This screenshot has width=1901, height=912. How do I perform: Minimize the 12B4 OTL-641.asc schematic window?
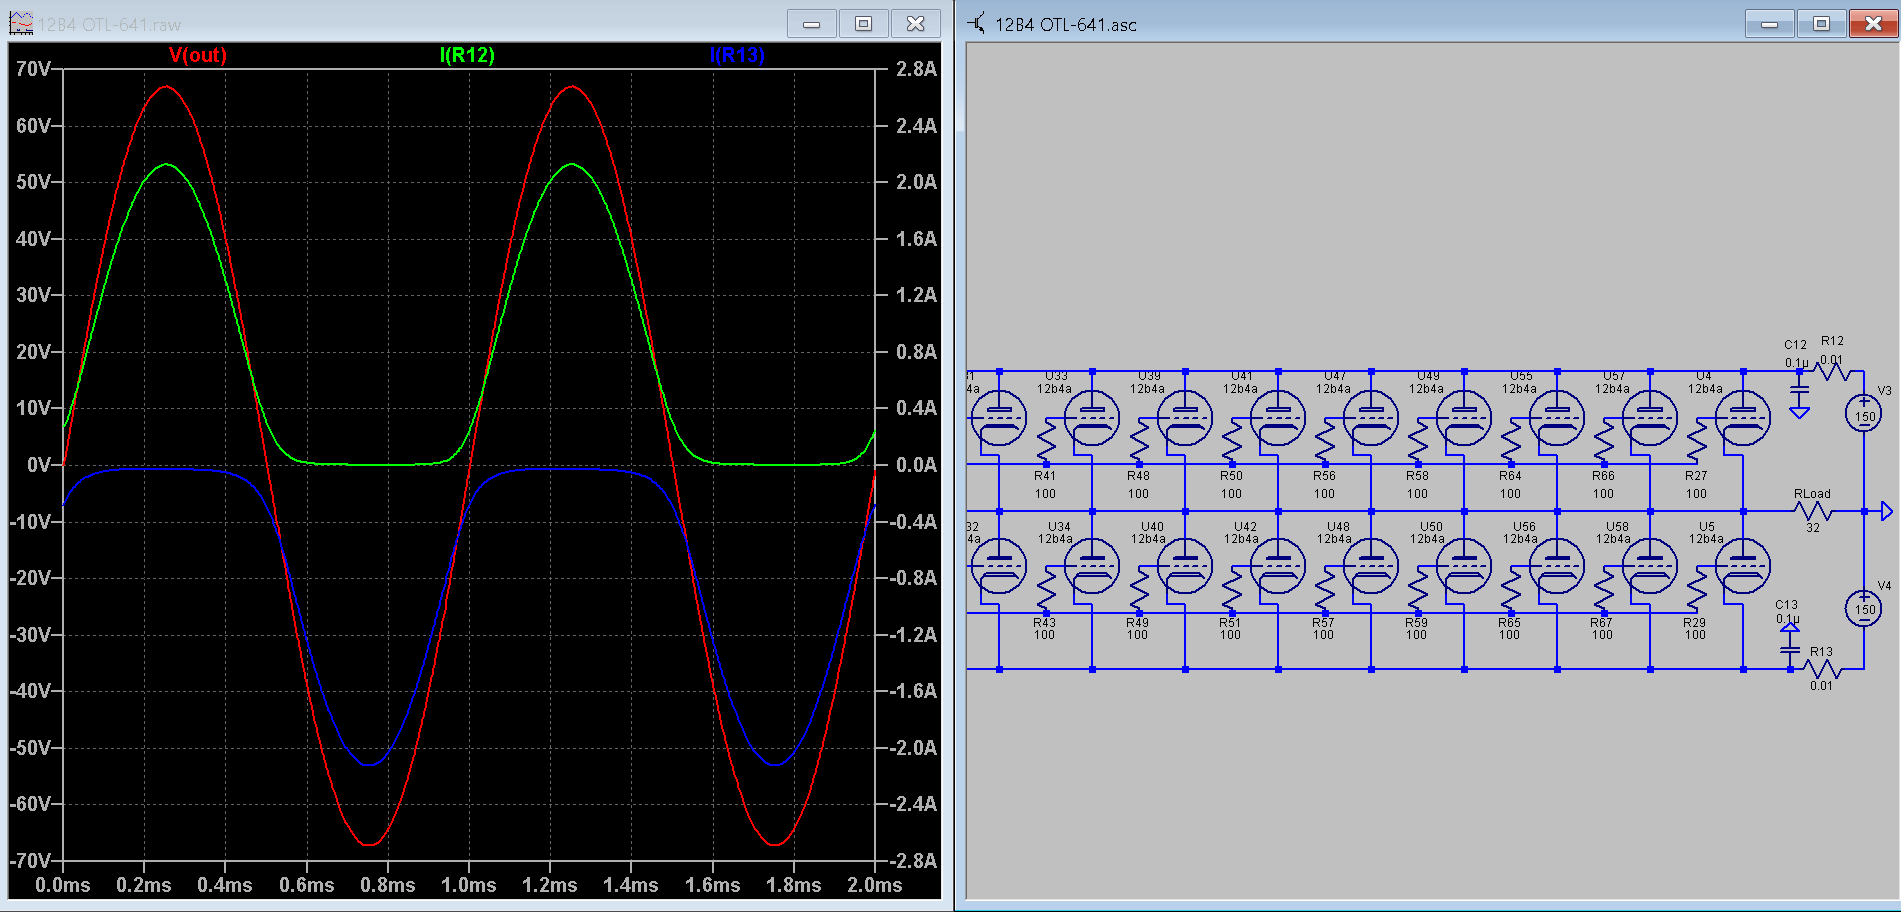pos(1770,23)
